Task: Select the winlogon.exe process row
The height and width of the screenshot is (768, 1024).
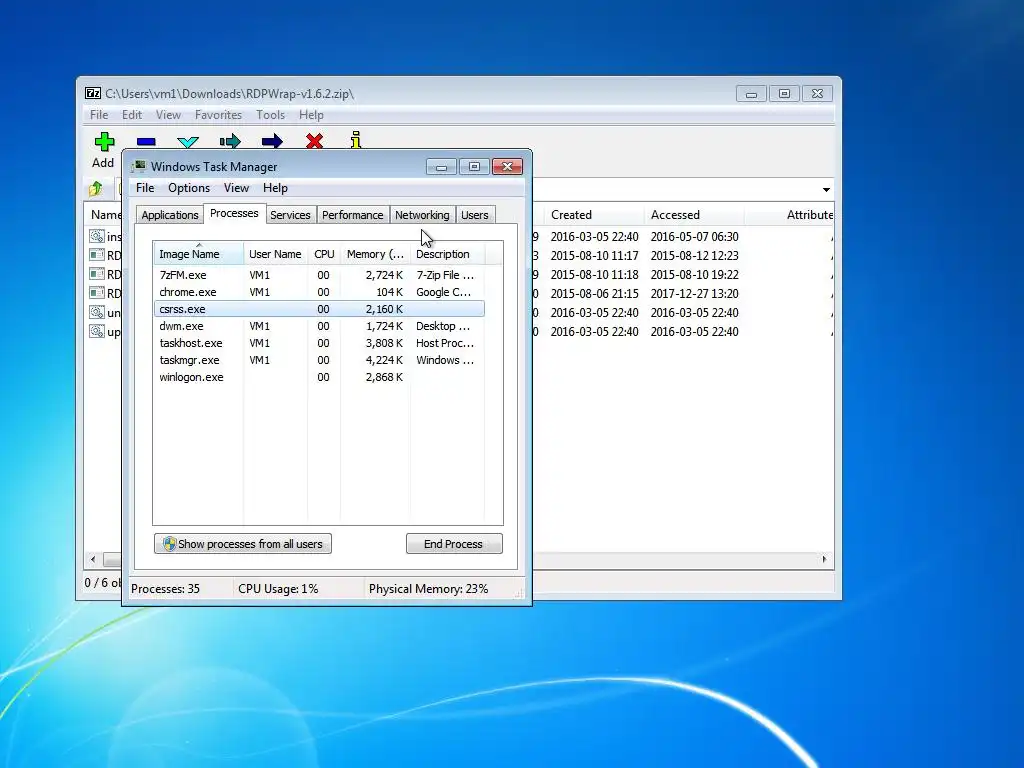Action: click(319, 377)
